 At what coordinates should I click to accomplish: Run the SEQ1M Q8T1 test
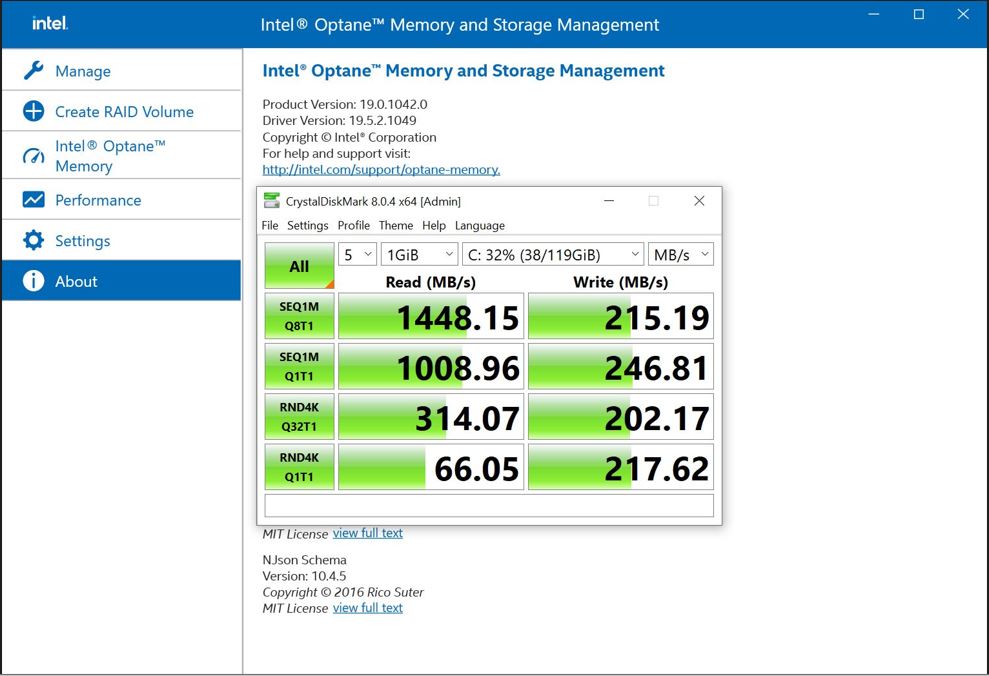[298, 315]
